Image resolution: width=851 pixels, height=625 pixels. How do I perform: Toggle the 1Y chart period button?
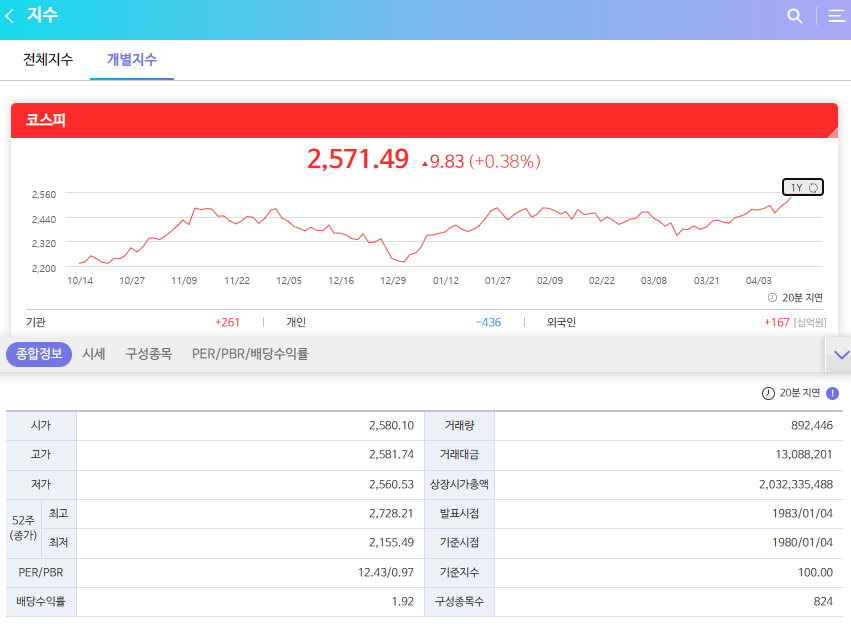(x=803, y=187)
